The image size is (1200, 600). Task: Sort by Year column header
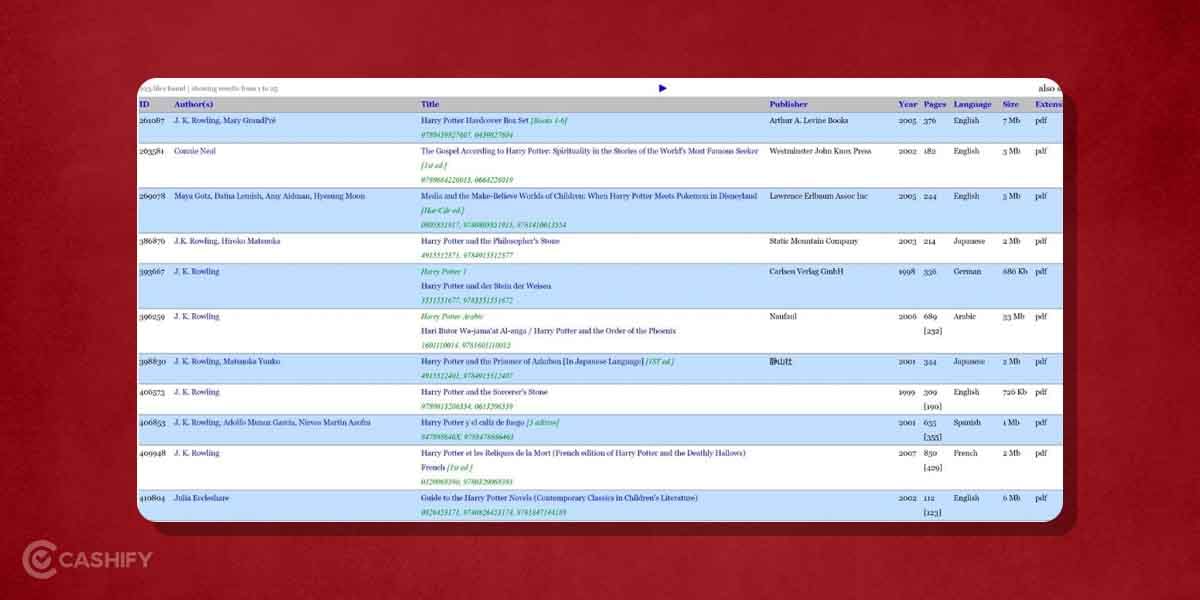[907, 104]
